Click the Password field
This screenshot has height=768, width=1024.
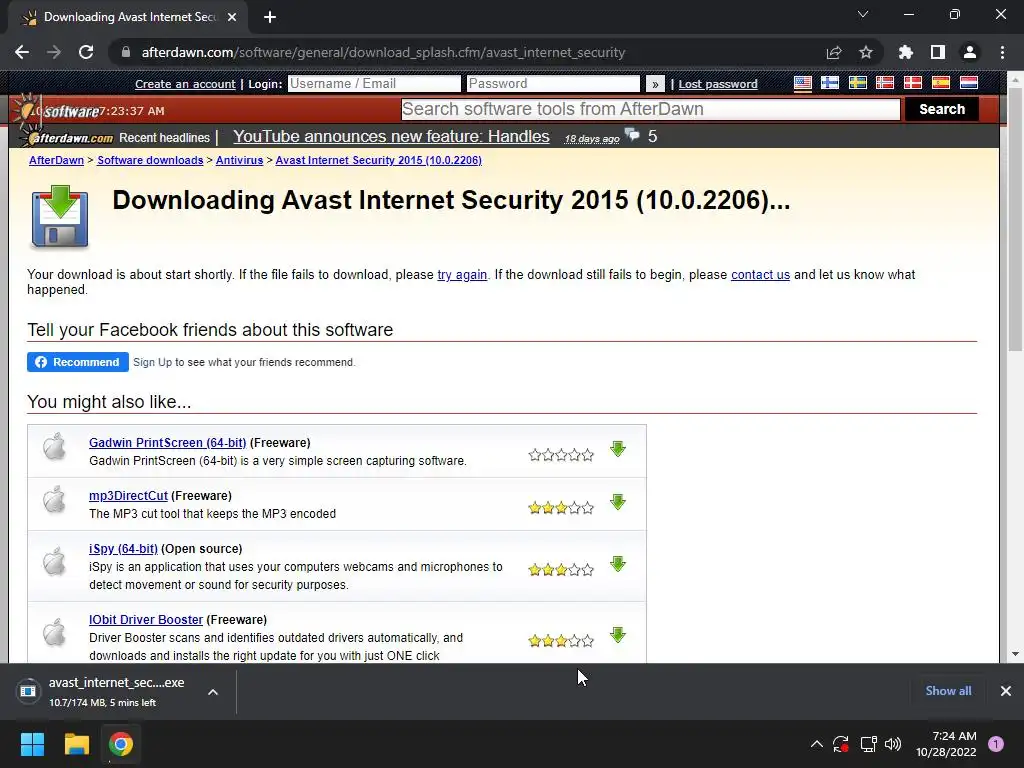pyautogui.click(x=553, y=84)
